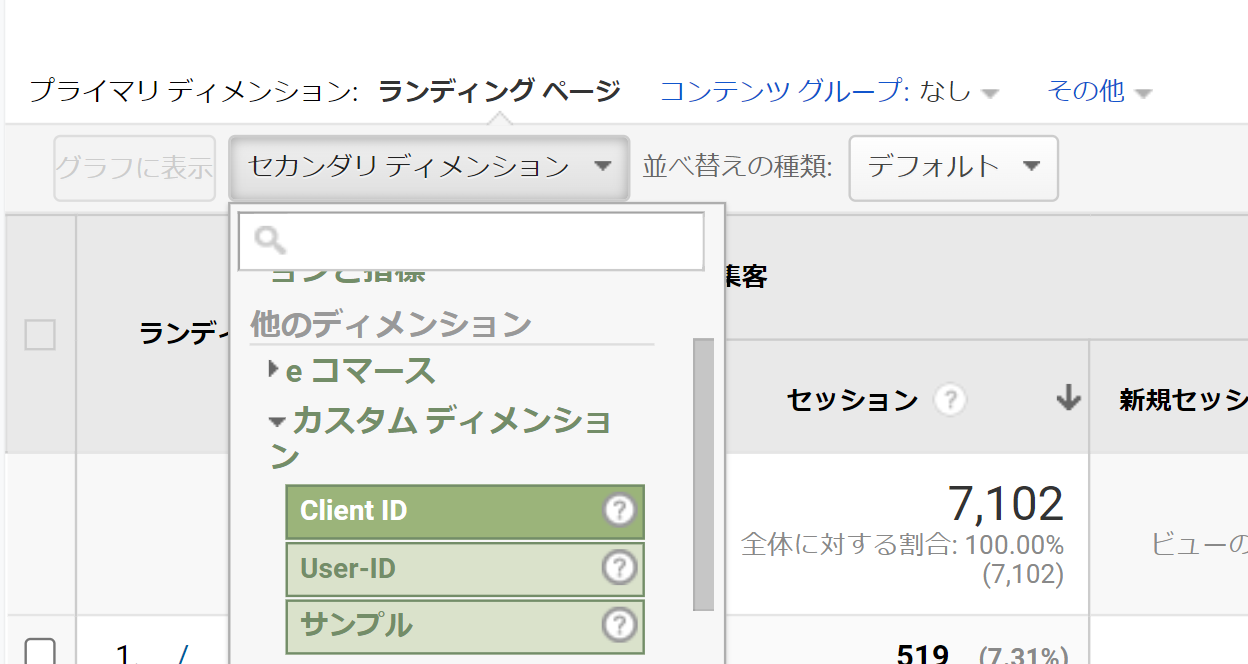Click the User-ID help question mark icon
This screenshot has width=1248, height=664.
(x=619, y=568)
